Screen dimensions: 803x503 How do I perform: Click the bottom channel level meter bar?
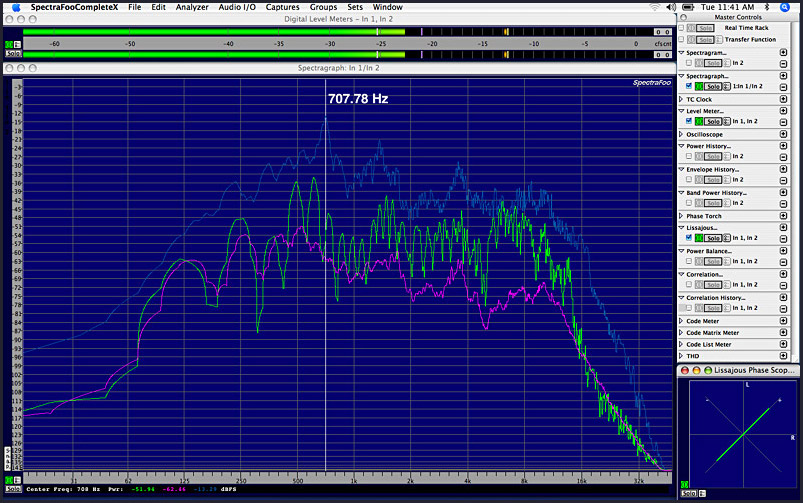pos(338,54)
